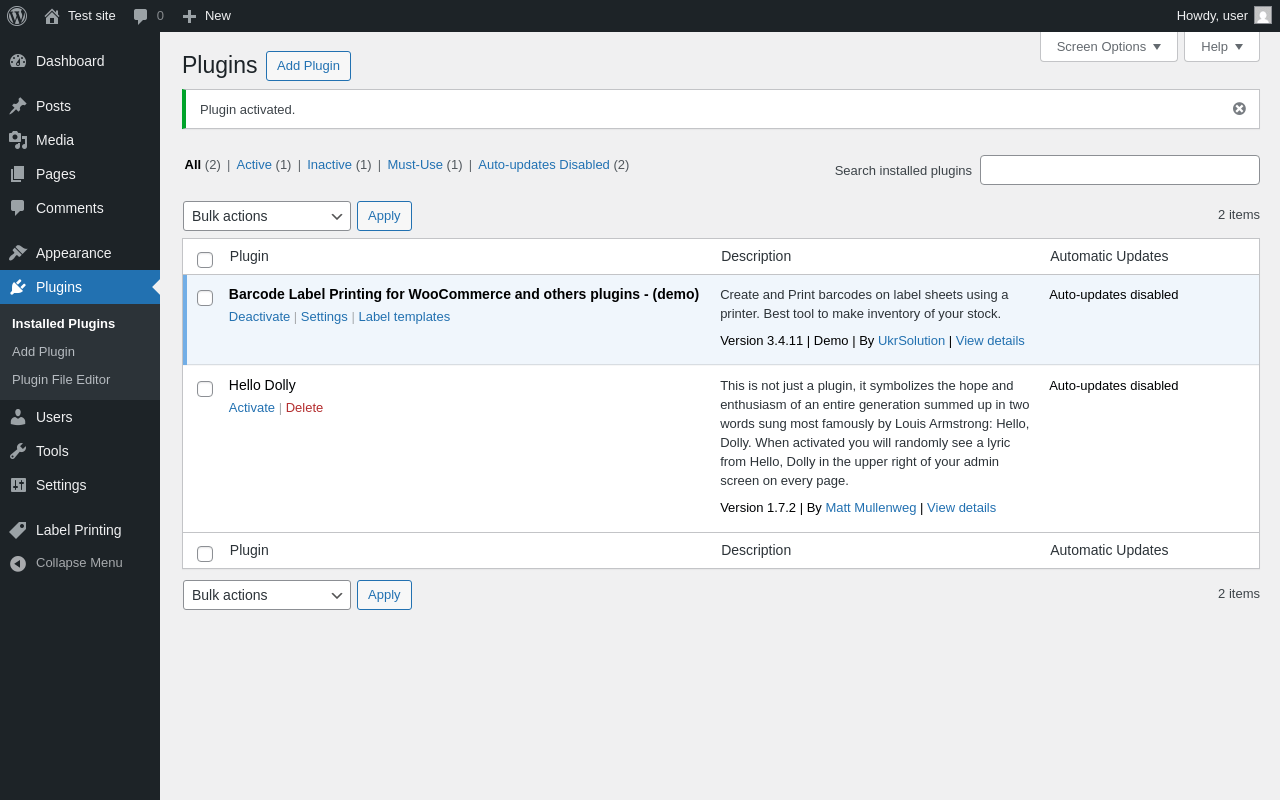Screen dimensions: 1280x800
Task: Expand the Help tab
Action: coord(1221,46)
